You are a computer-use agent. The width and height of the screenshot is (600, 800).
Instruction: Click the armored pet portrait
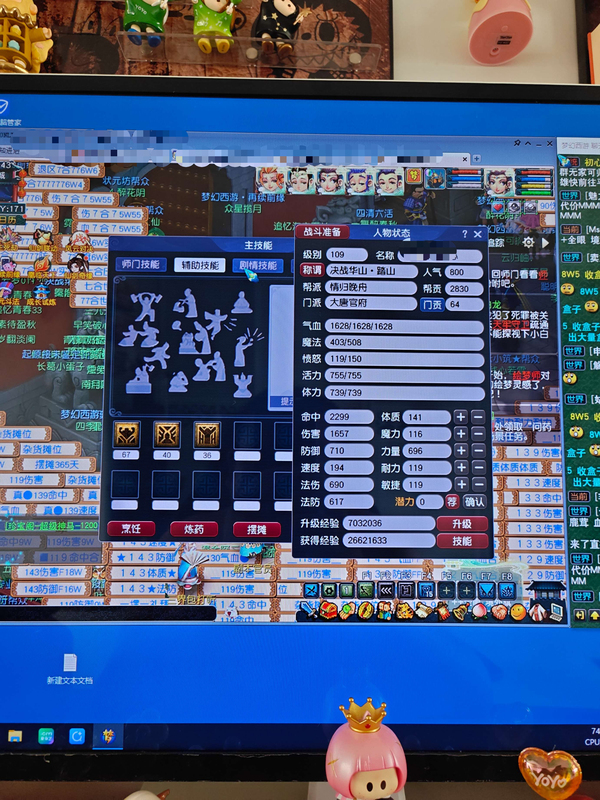435,180
